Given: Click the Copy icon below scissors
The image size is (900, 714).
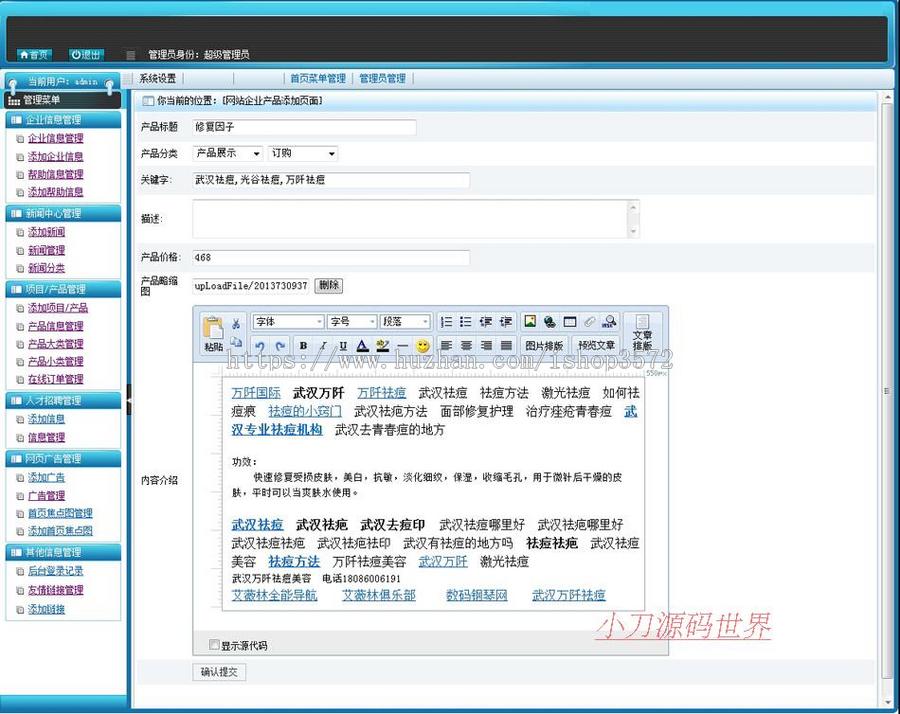Looking at the screenshot, I should click(x=236, y=343).
